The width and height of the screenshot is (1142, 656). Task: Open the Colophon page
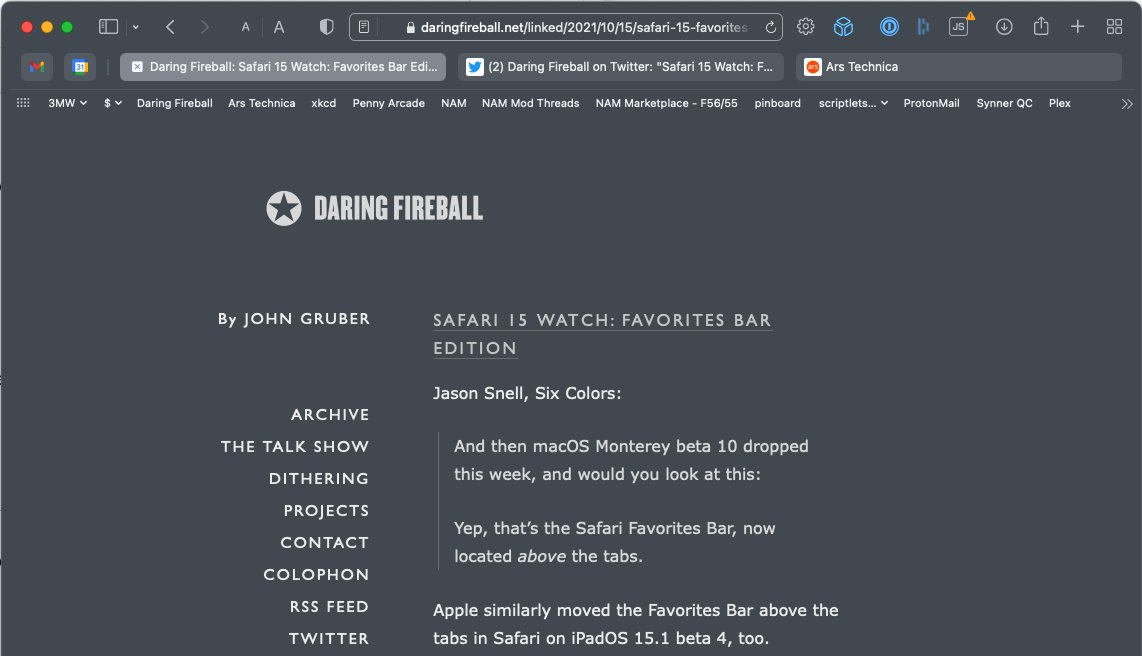coord(316,574)
